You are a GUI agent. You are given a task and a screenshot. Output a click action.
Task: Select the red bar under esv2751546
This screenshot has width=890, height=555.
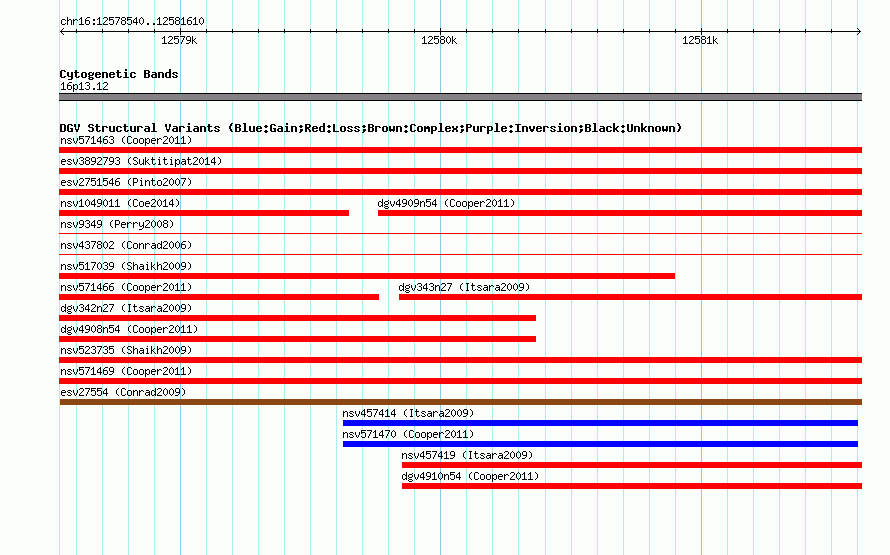pos(460,192)
